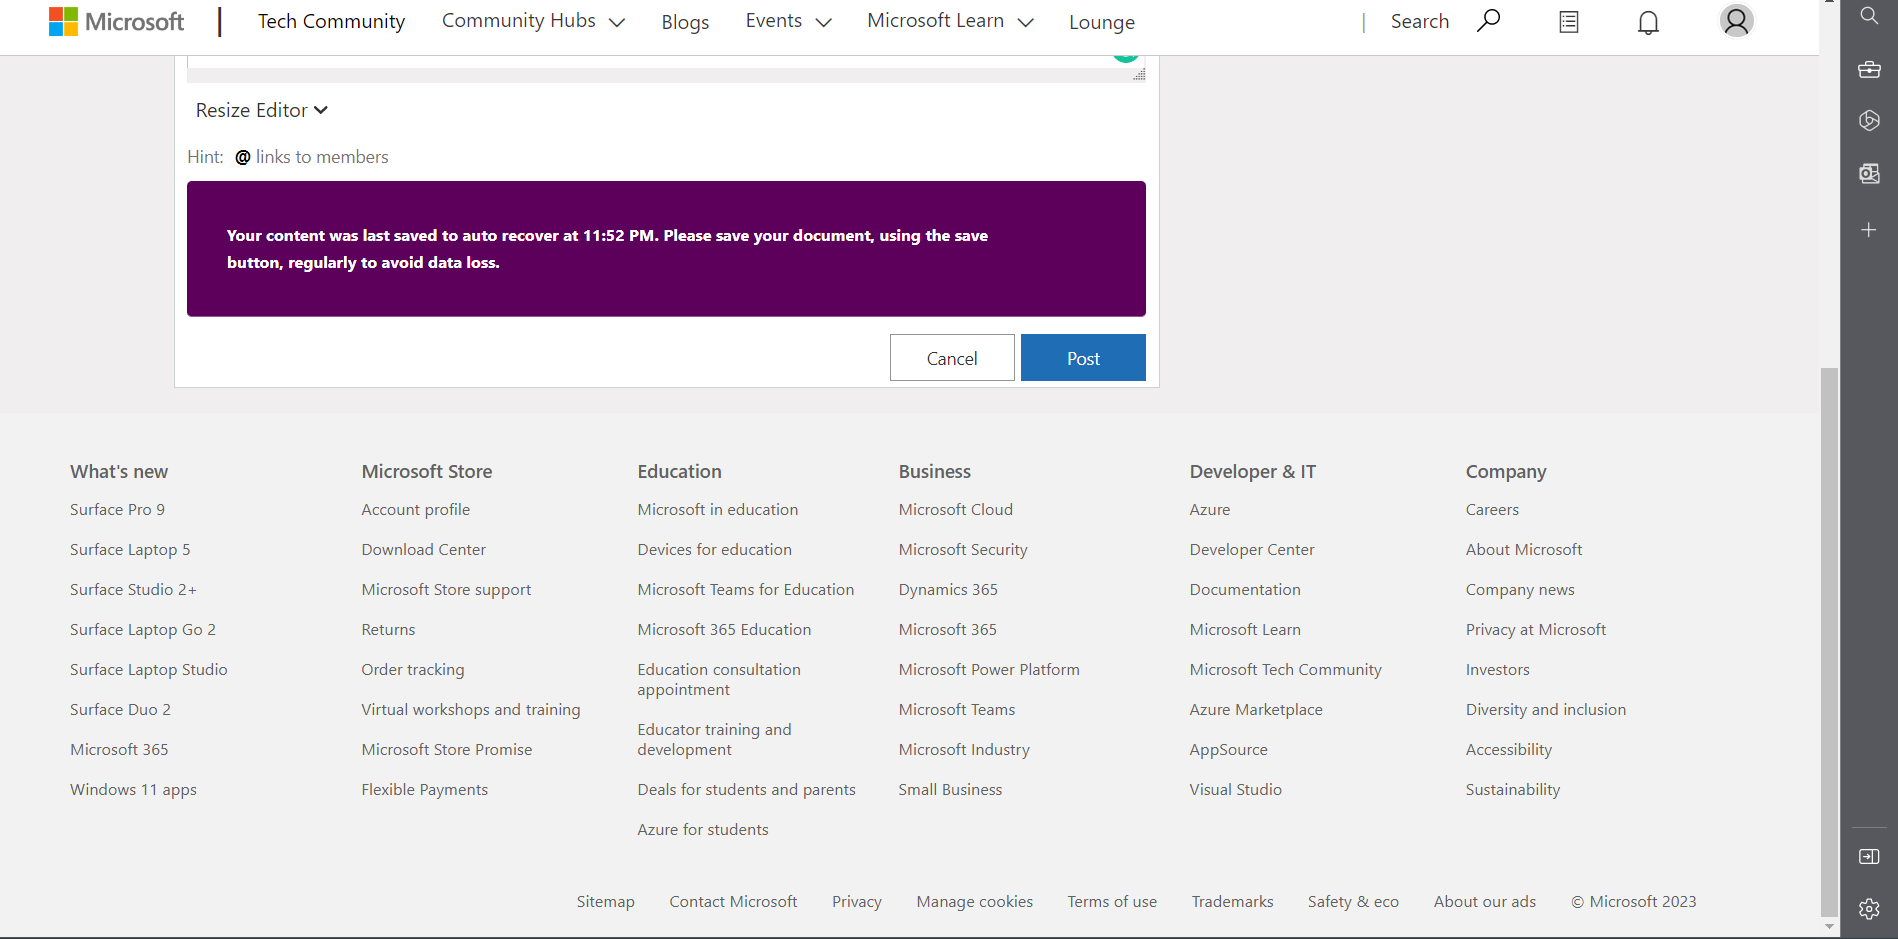Image resolution: width=1898 pixels, height=939 pixels.
Task: Open the Outlook icon in the sidebar
Action: coord(1869,174)
